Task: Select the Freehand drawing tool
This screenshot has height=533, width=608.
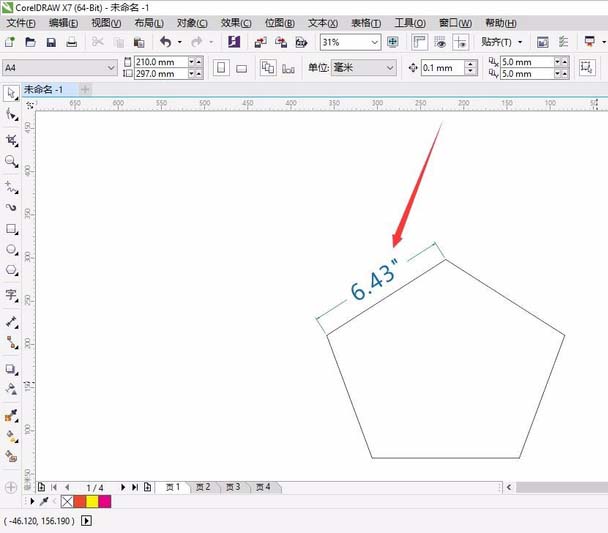Action: (x=11, y=187)
